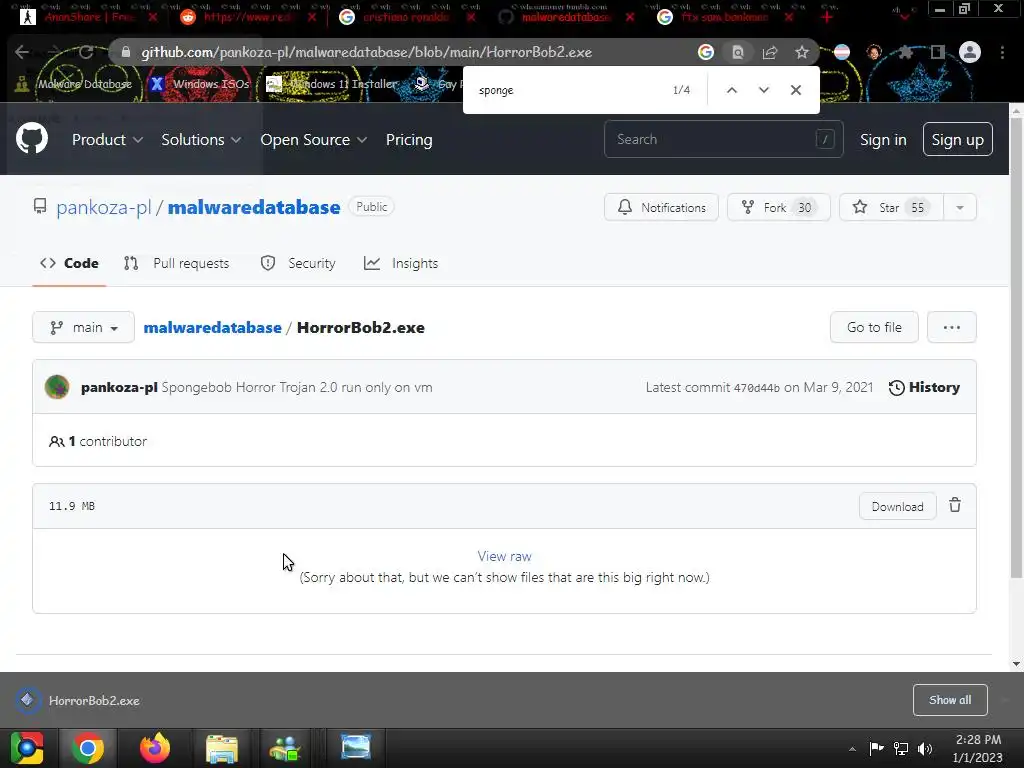Expand the Star list dropdown arrow

(959, 208)
